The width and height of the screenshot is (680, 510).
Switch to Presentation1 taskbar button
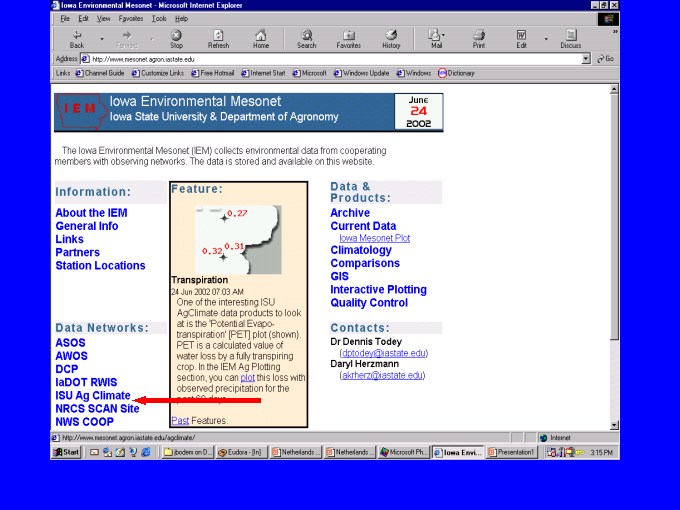pos(512,452)
